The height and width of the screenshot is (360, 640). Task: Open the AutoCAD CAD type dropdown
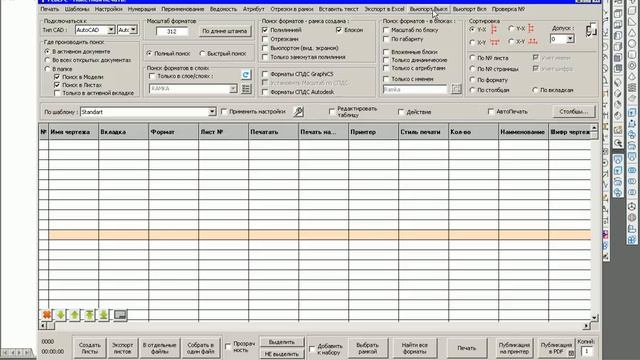111,30
